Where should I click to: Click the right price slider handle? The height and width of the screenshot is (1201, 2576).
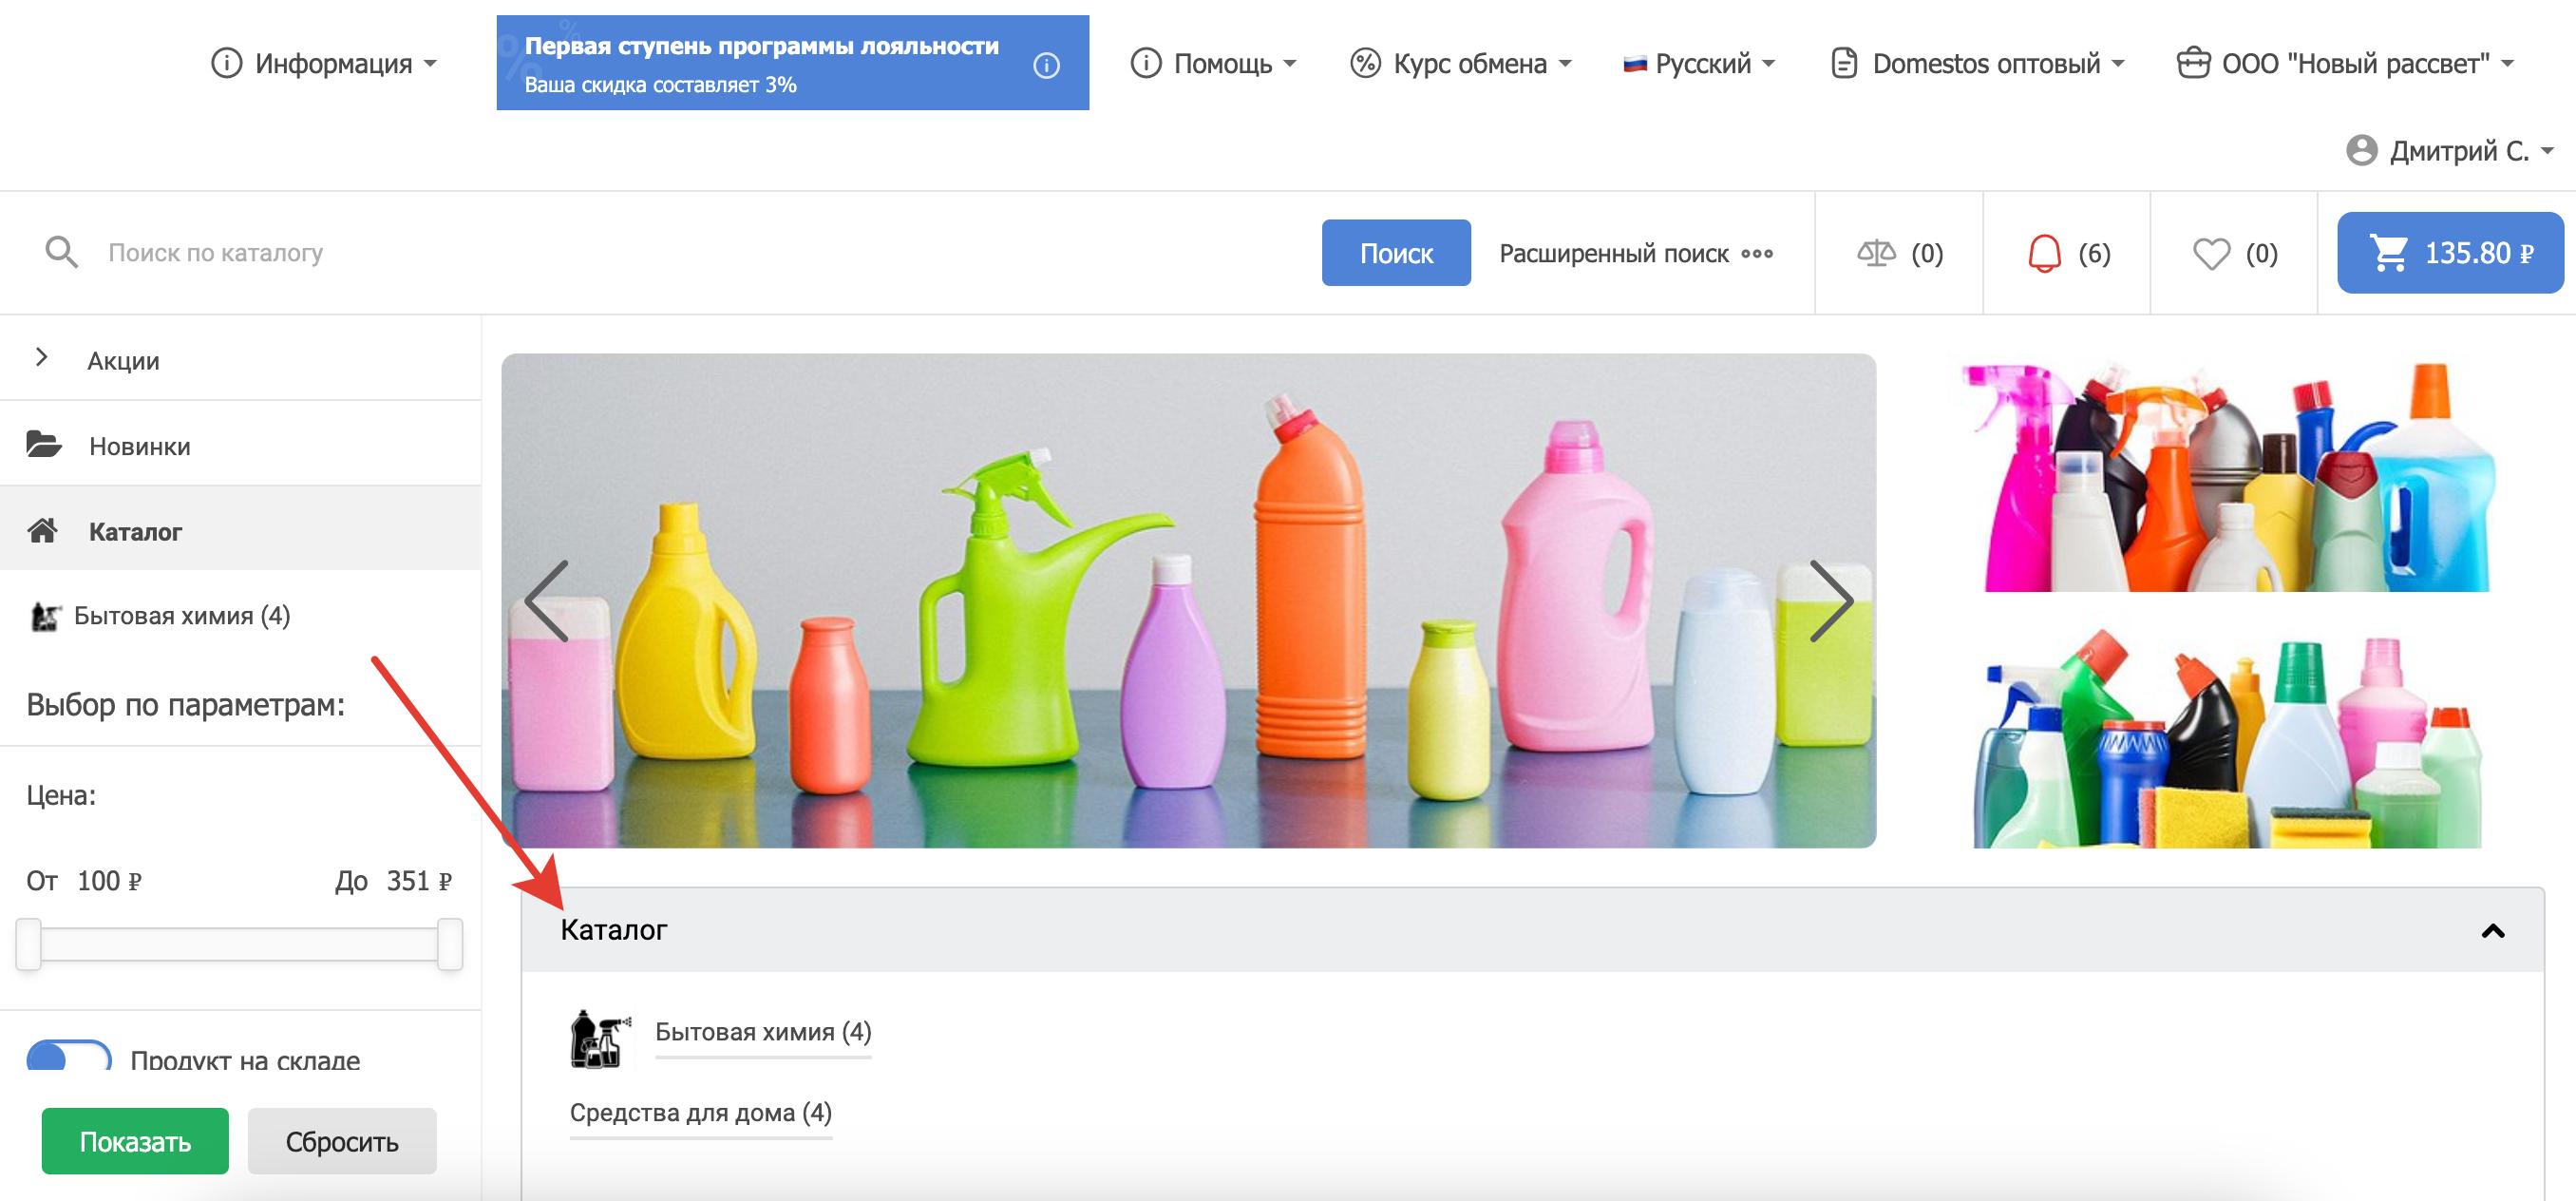coord(450,943)
